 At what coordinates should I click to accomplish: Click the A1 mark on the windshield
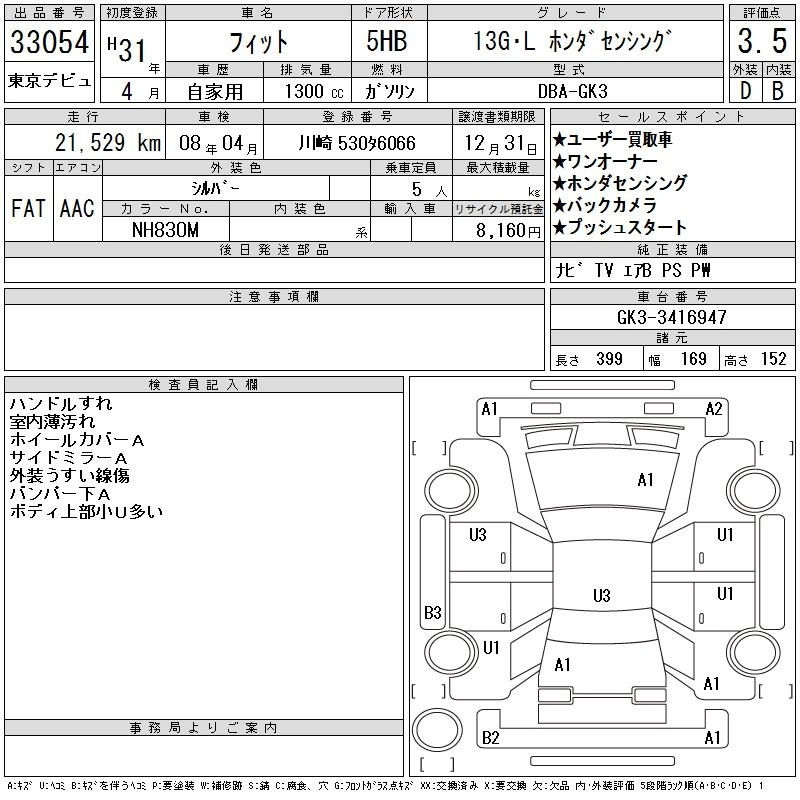click(645, 480)
